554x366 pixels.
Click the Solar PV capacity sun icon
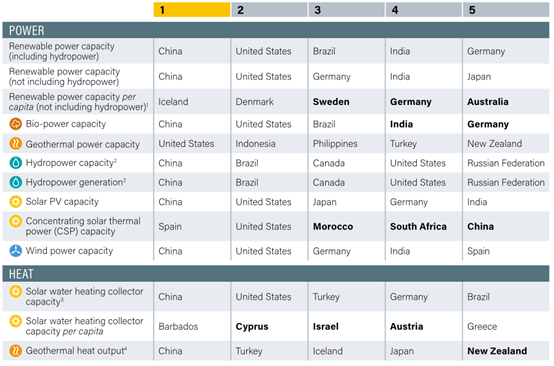[16, 202]
